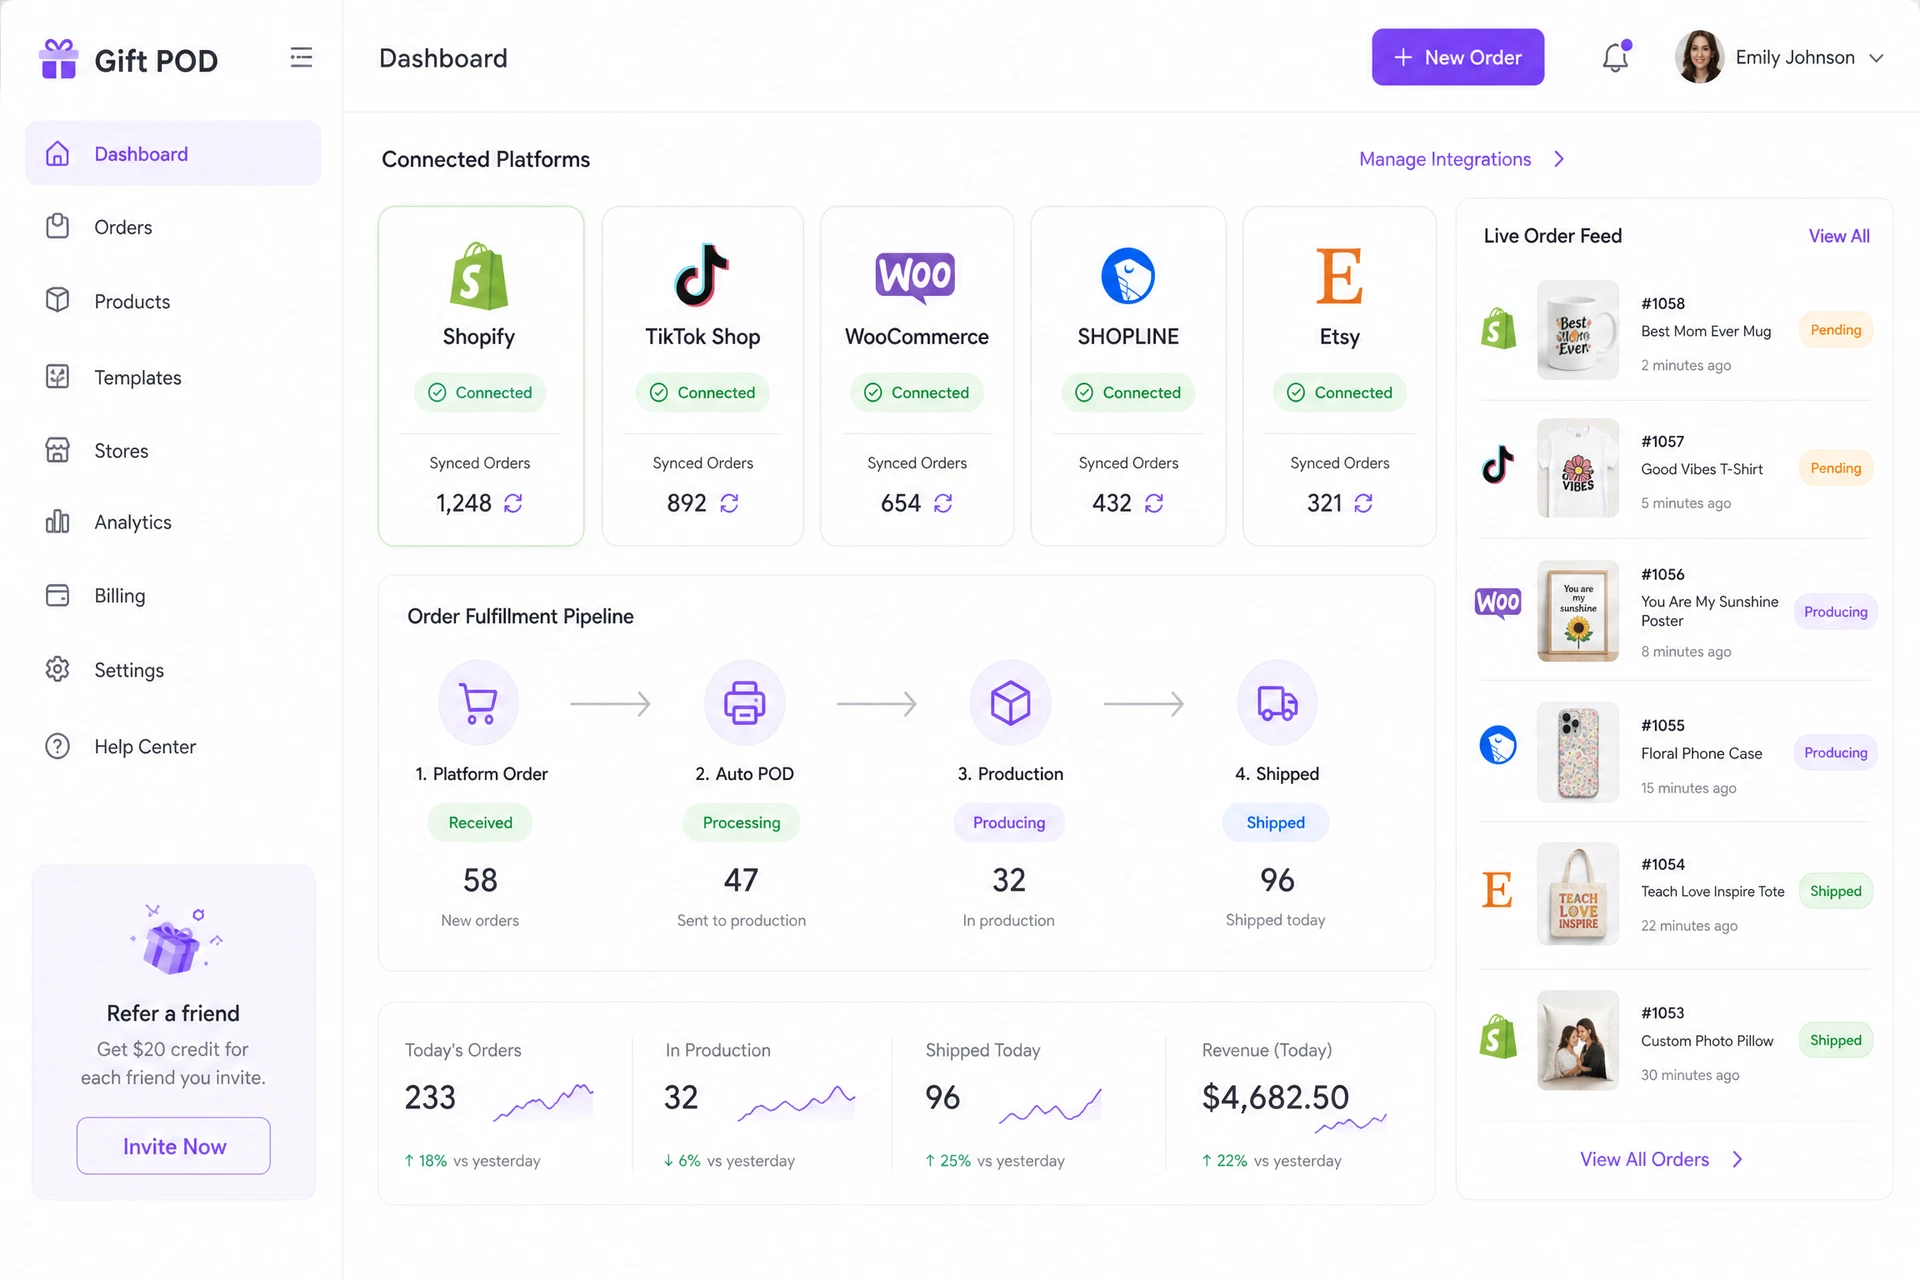Click the Shipped Today trend sparkline
Screen dimensions: 1920x1280
pos(1050,1104)
